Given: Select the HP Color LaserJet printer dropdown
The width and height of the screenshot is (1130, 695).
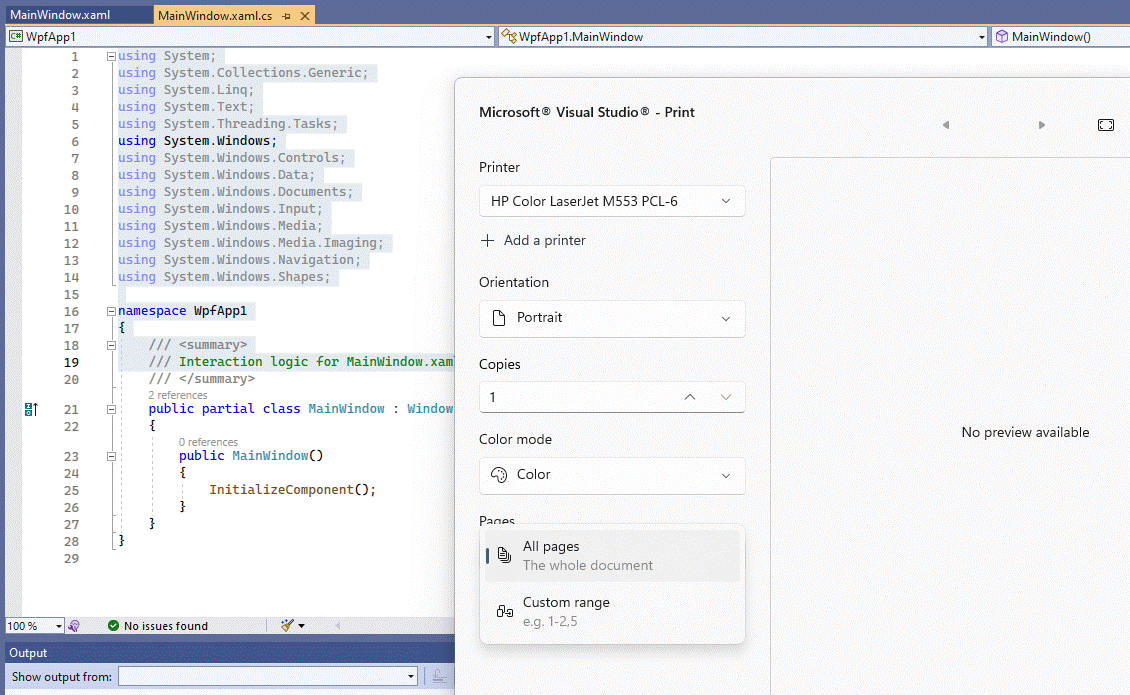Looking at the screenshot, I should (x=612, y=201).
